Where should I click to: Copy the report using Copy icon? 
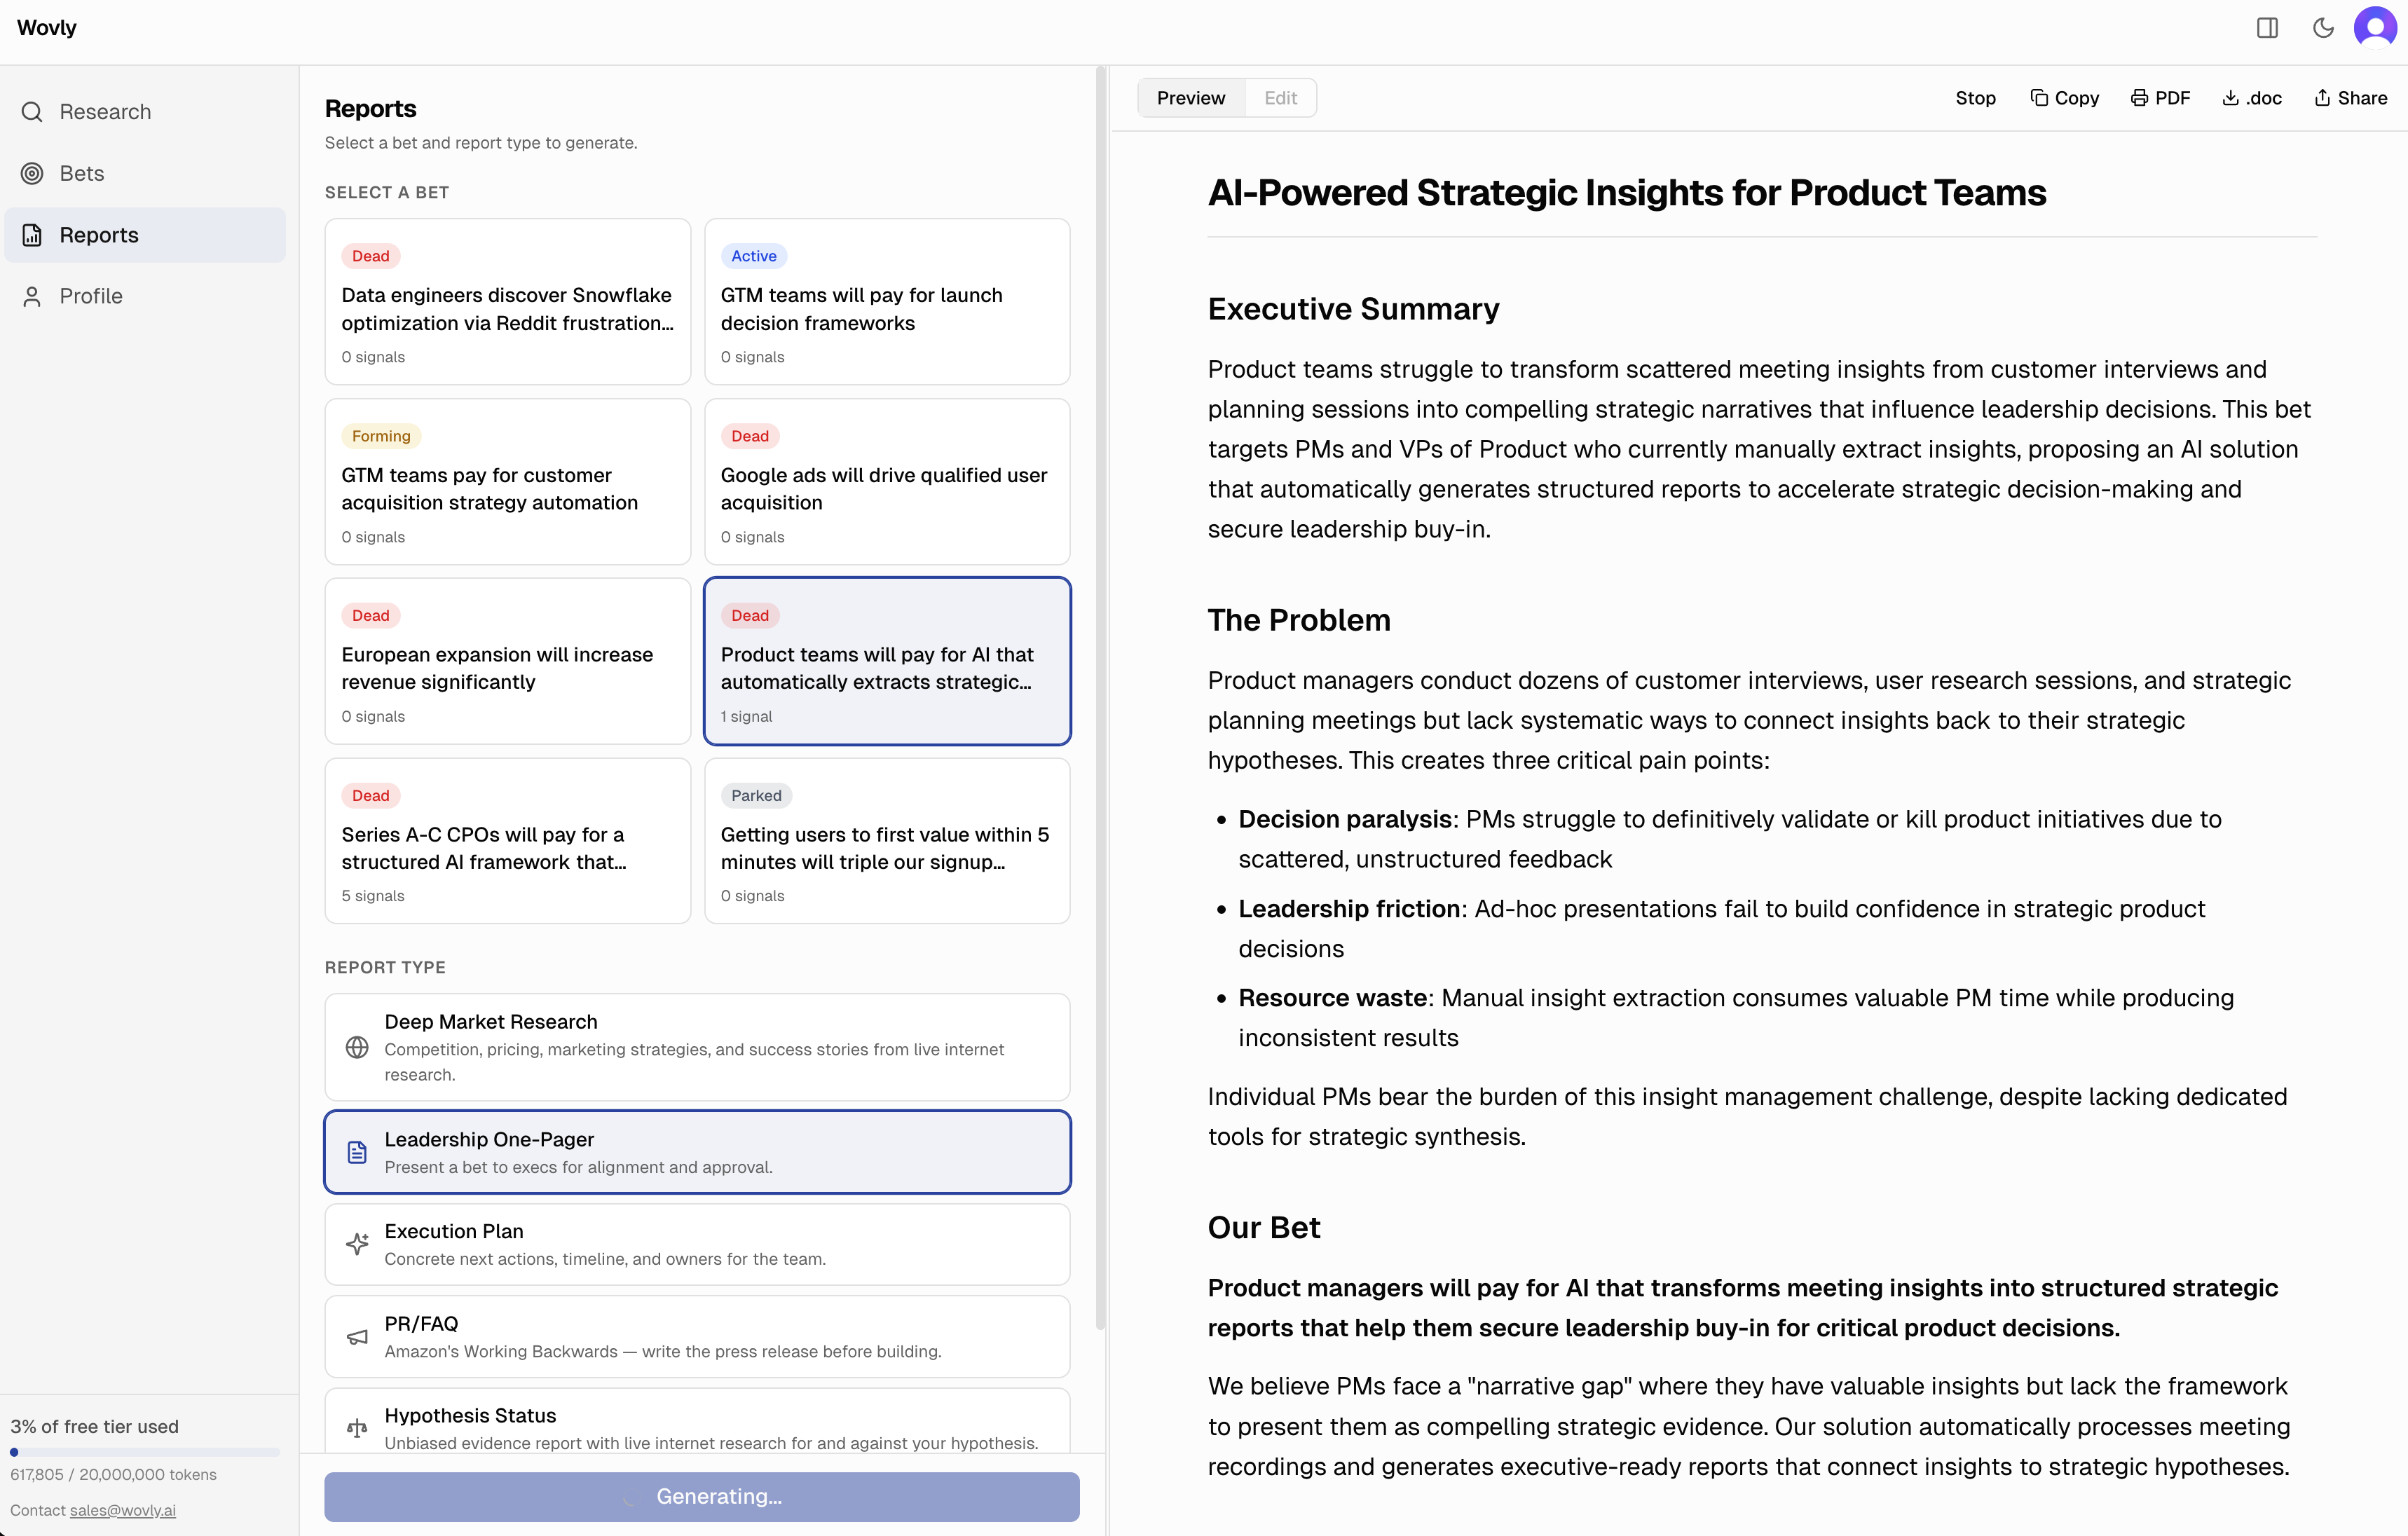2064,98
